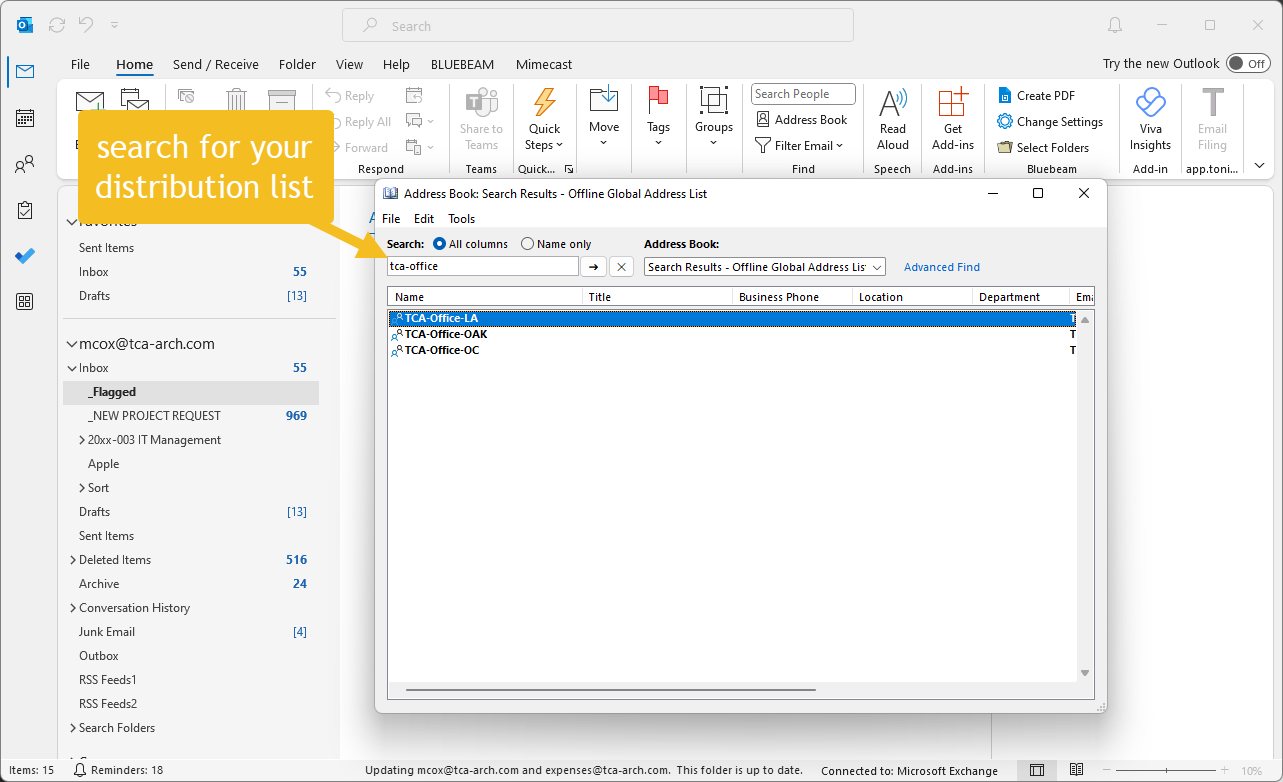Click the Undo arrow in the title bar
1283x782 pixels.
[86, 25]
